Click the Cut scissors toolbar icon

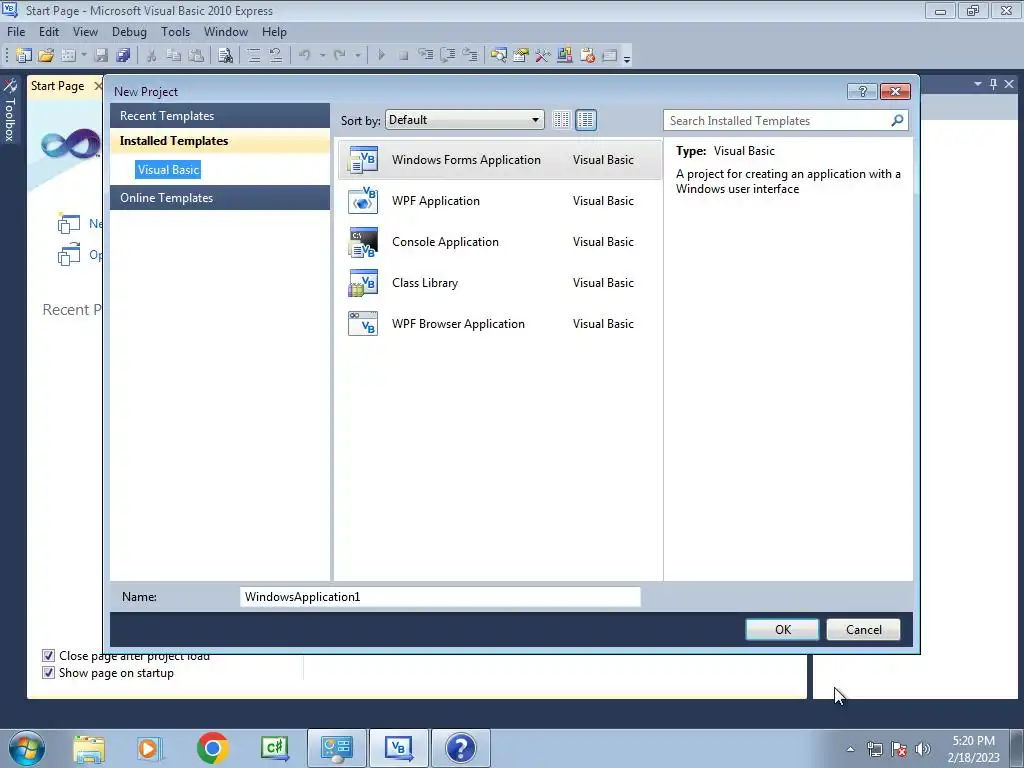(151, 56)
